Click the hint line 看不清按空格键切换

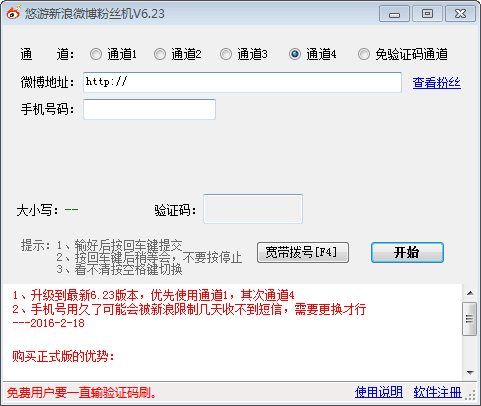(x=119, y=269)
